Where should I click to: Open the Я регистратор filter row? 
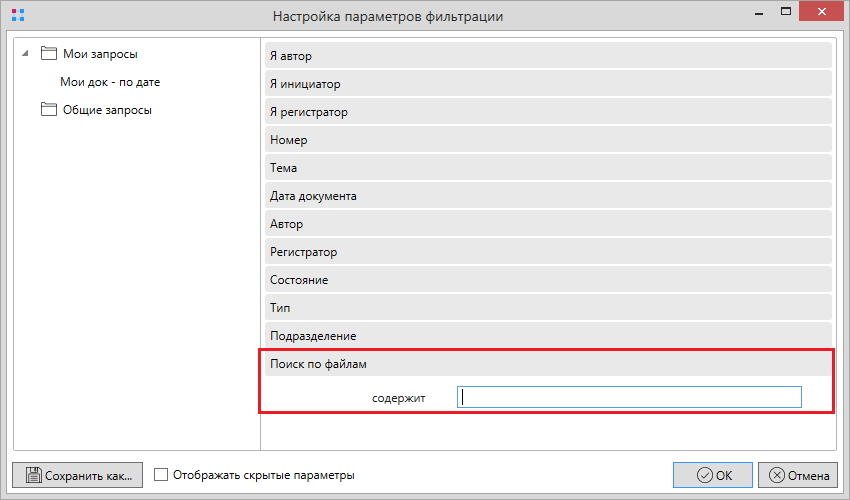tap(548, 112)
